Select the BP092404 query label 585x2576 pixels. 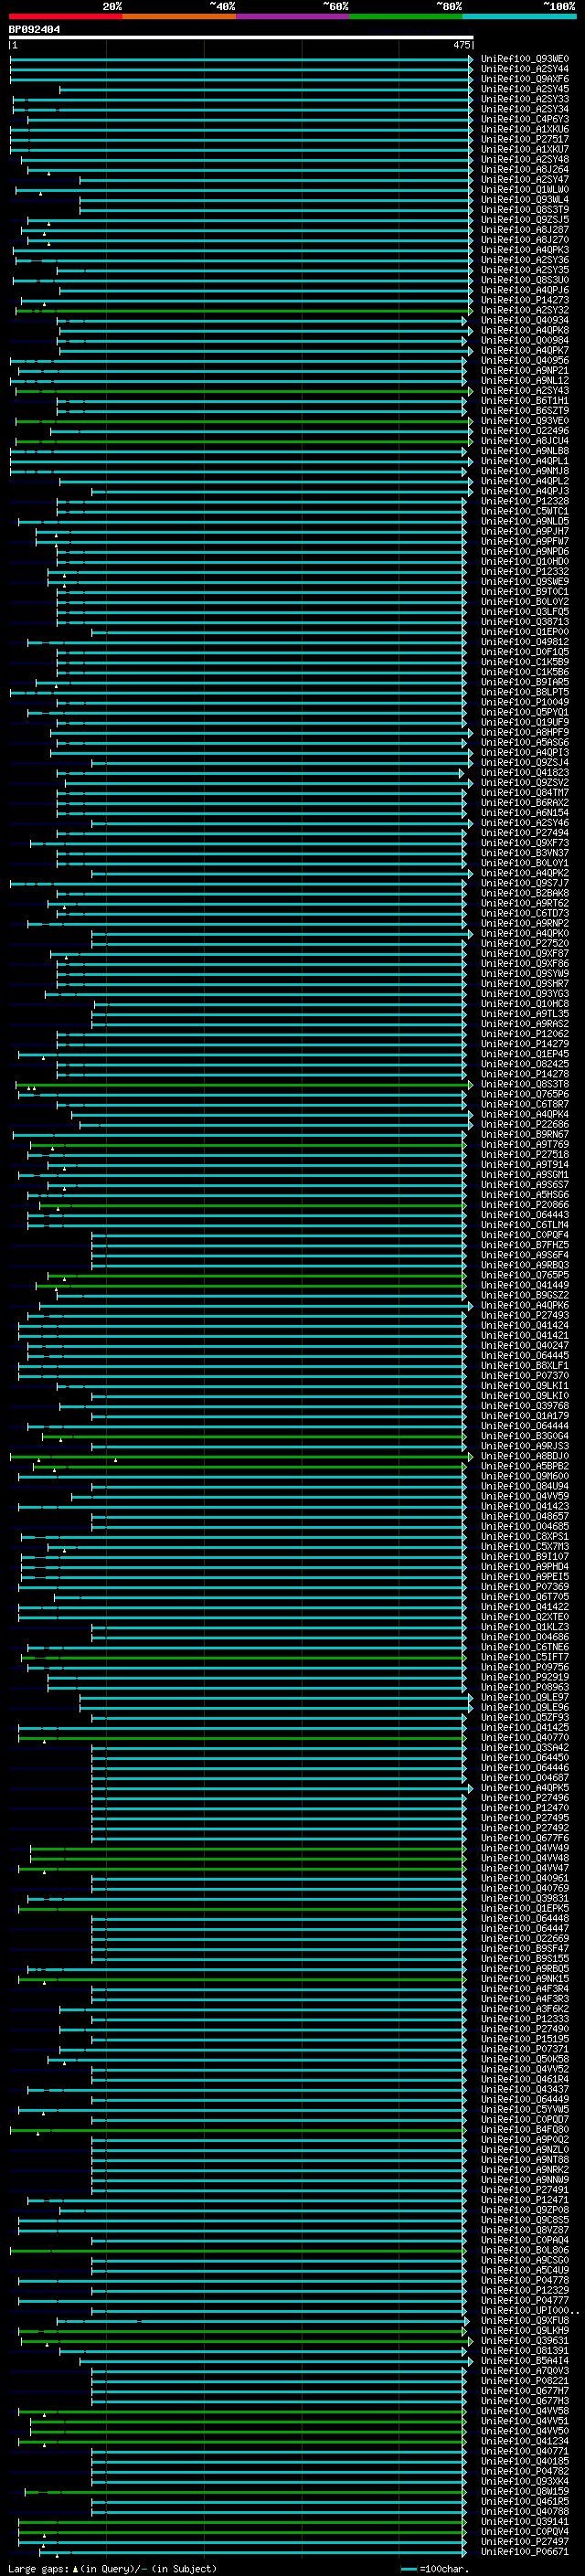pyautogui.click(x=34, y=30)
